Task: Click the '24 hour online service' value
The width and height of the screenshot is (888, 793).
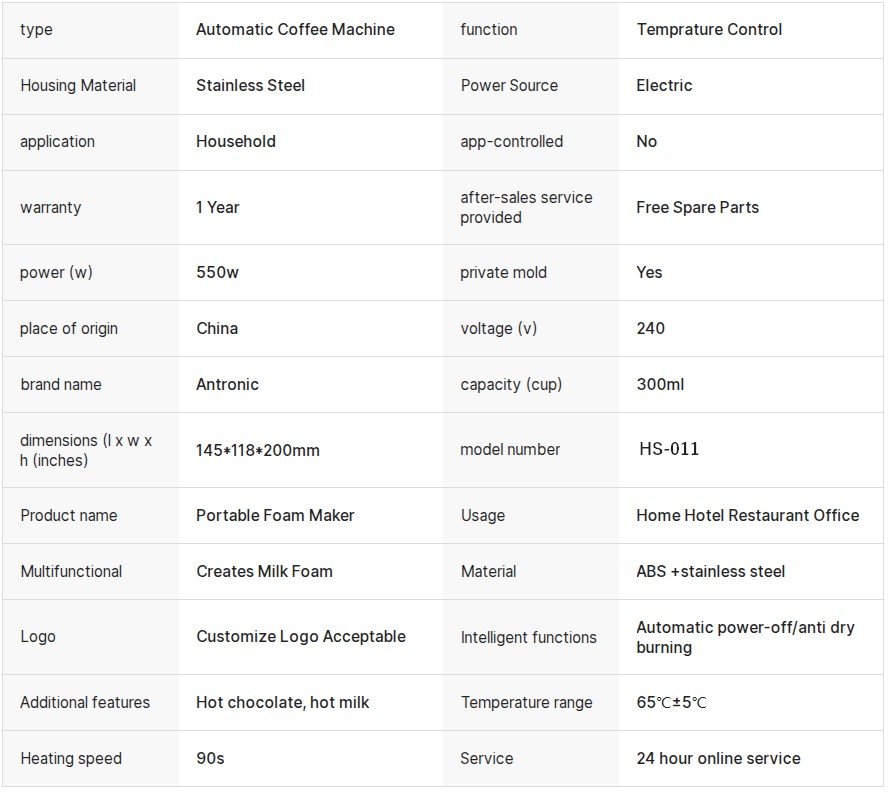Action: coord(718,759)
